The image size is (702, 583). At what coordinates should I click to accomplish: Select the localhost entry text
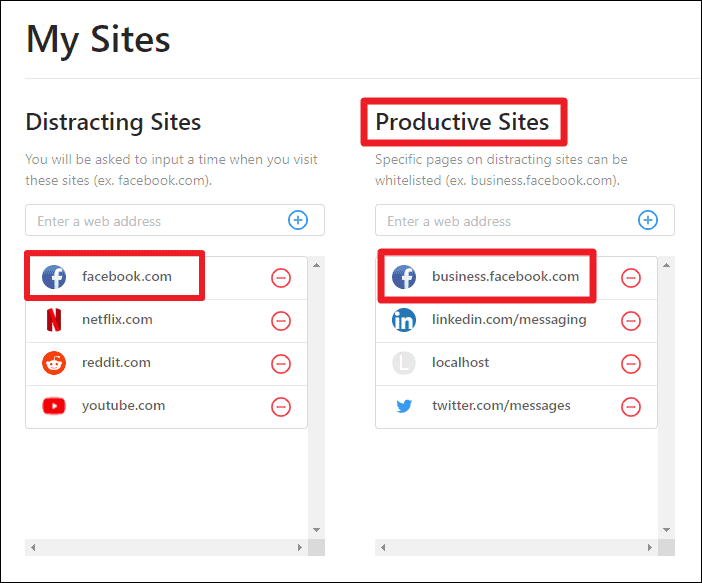460,363
